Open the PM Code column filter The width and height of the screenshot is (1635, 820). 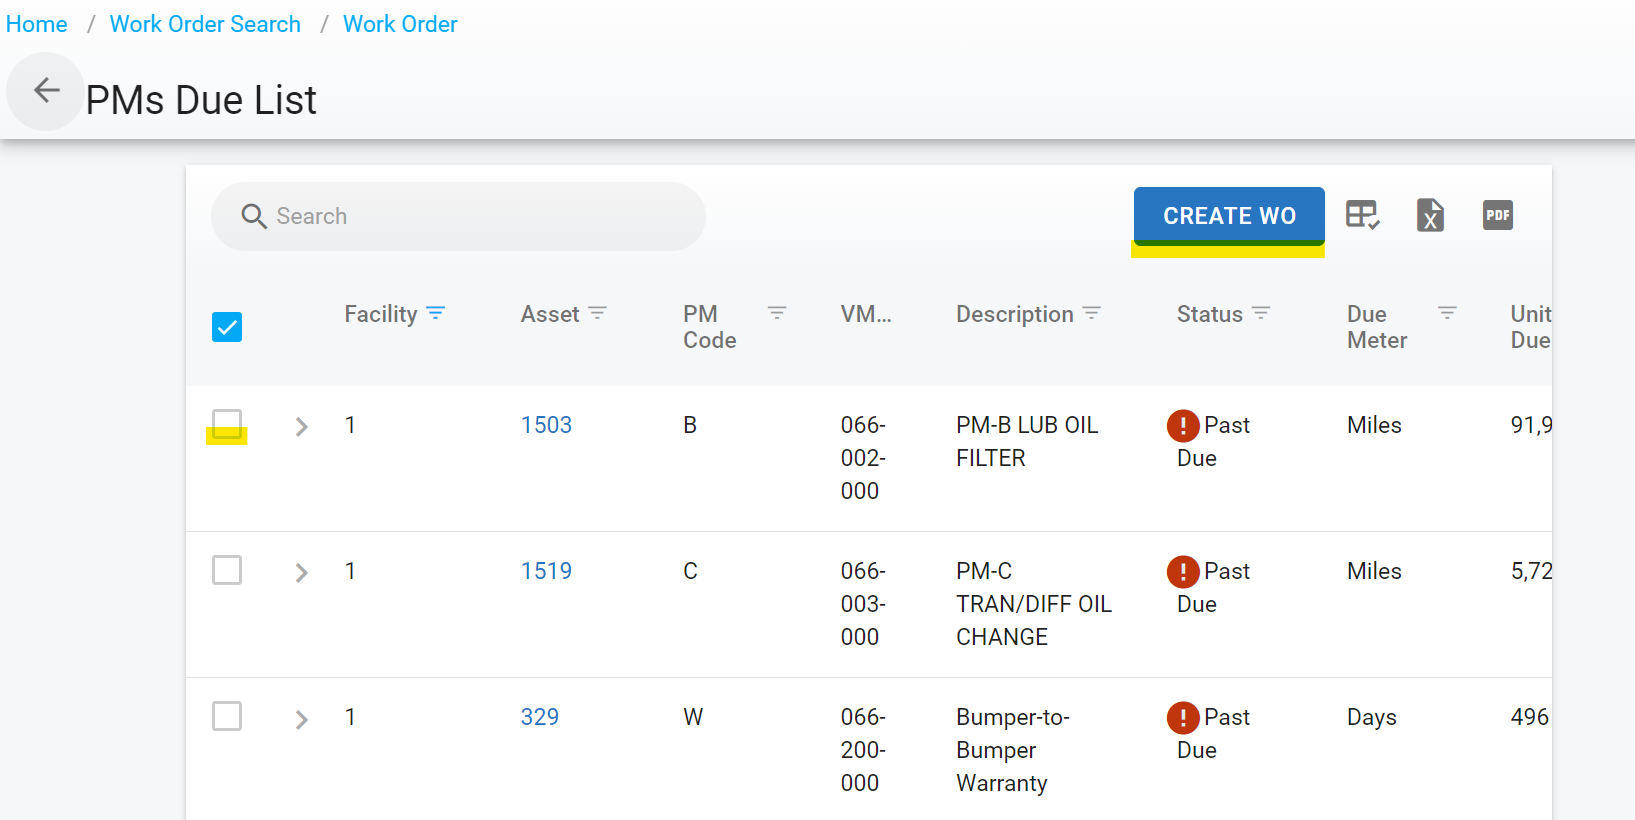(776, 313)
